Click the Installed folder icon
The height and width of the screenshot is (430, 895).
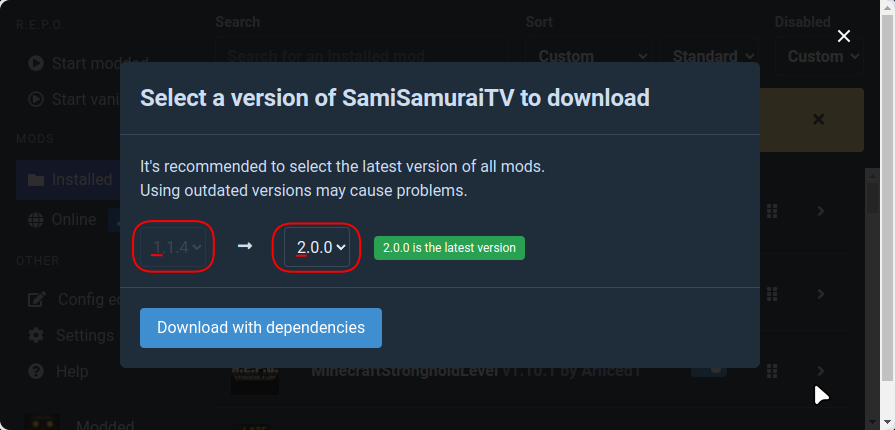coord(36,180)
